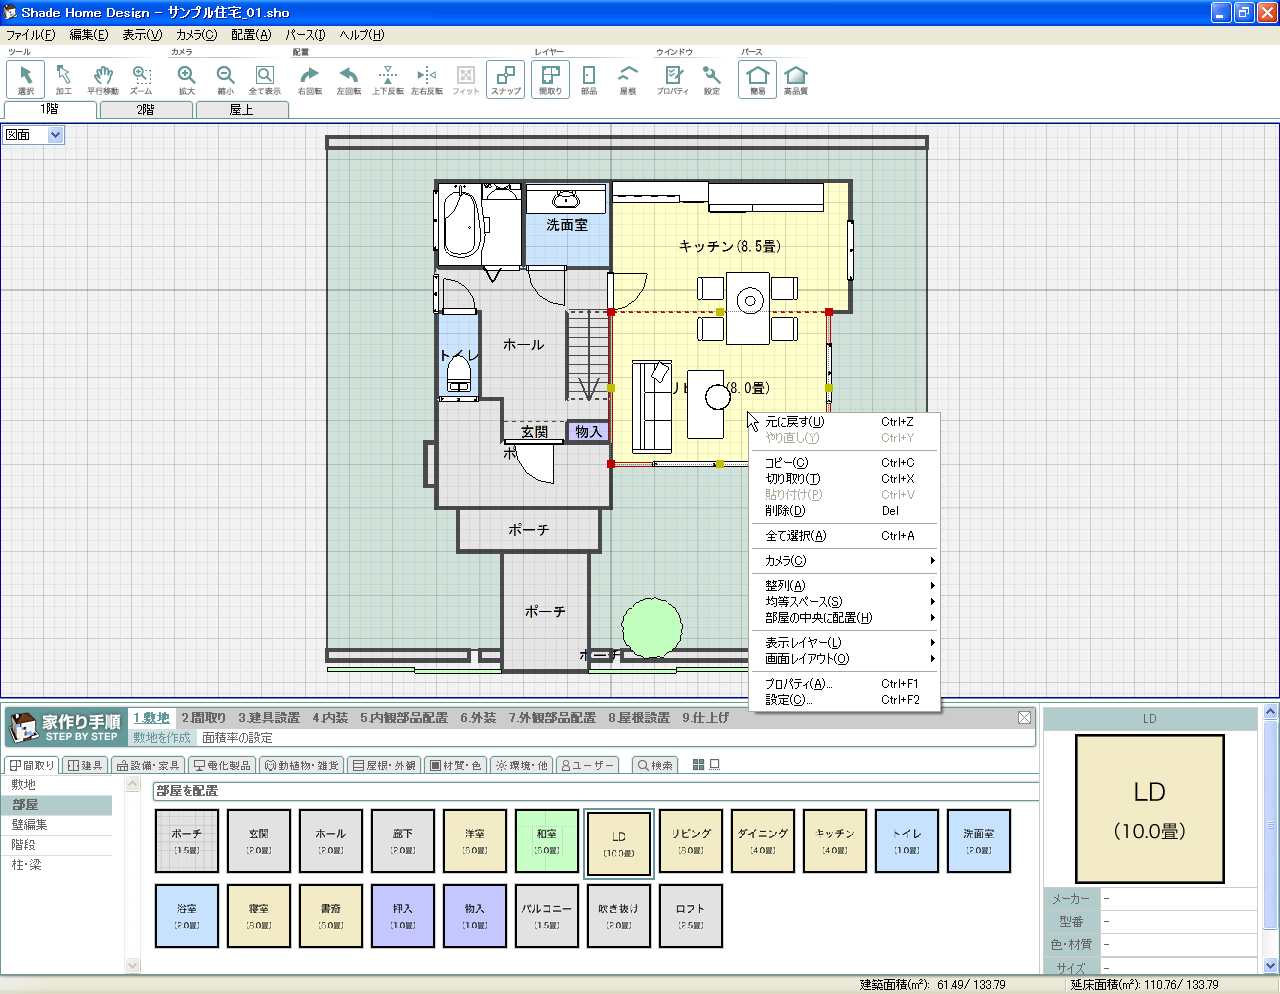Click the フィット fit icon

465,79
